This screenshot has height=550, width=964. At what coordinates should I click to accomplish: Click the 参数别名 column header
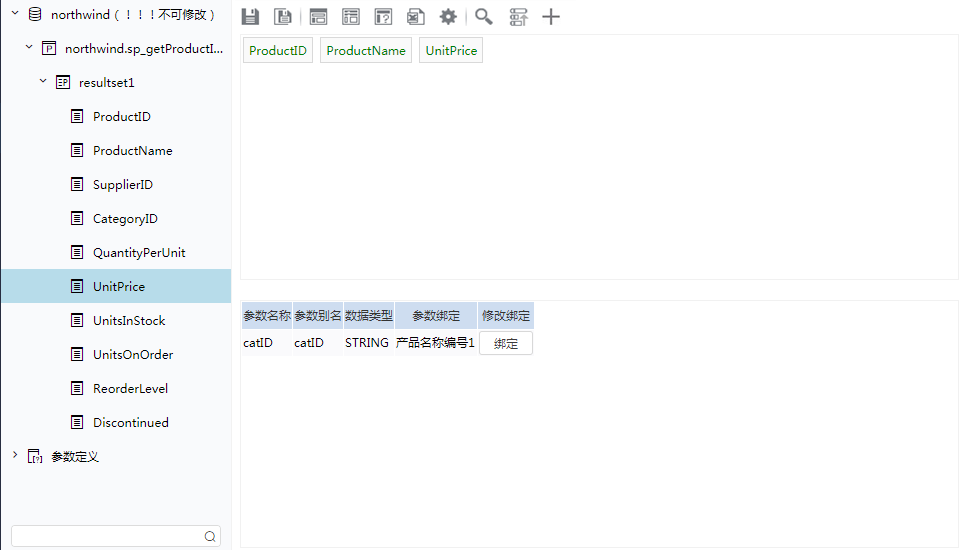point(318,315)
